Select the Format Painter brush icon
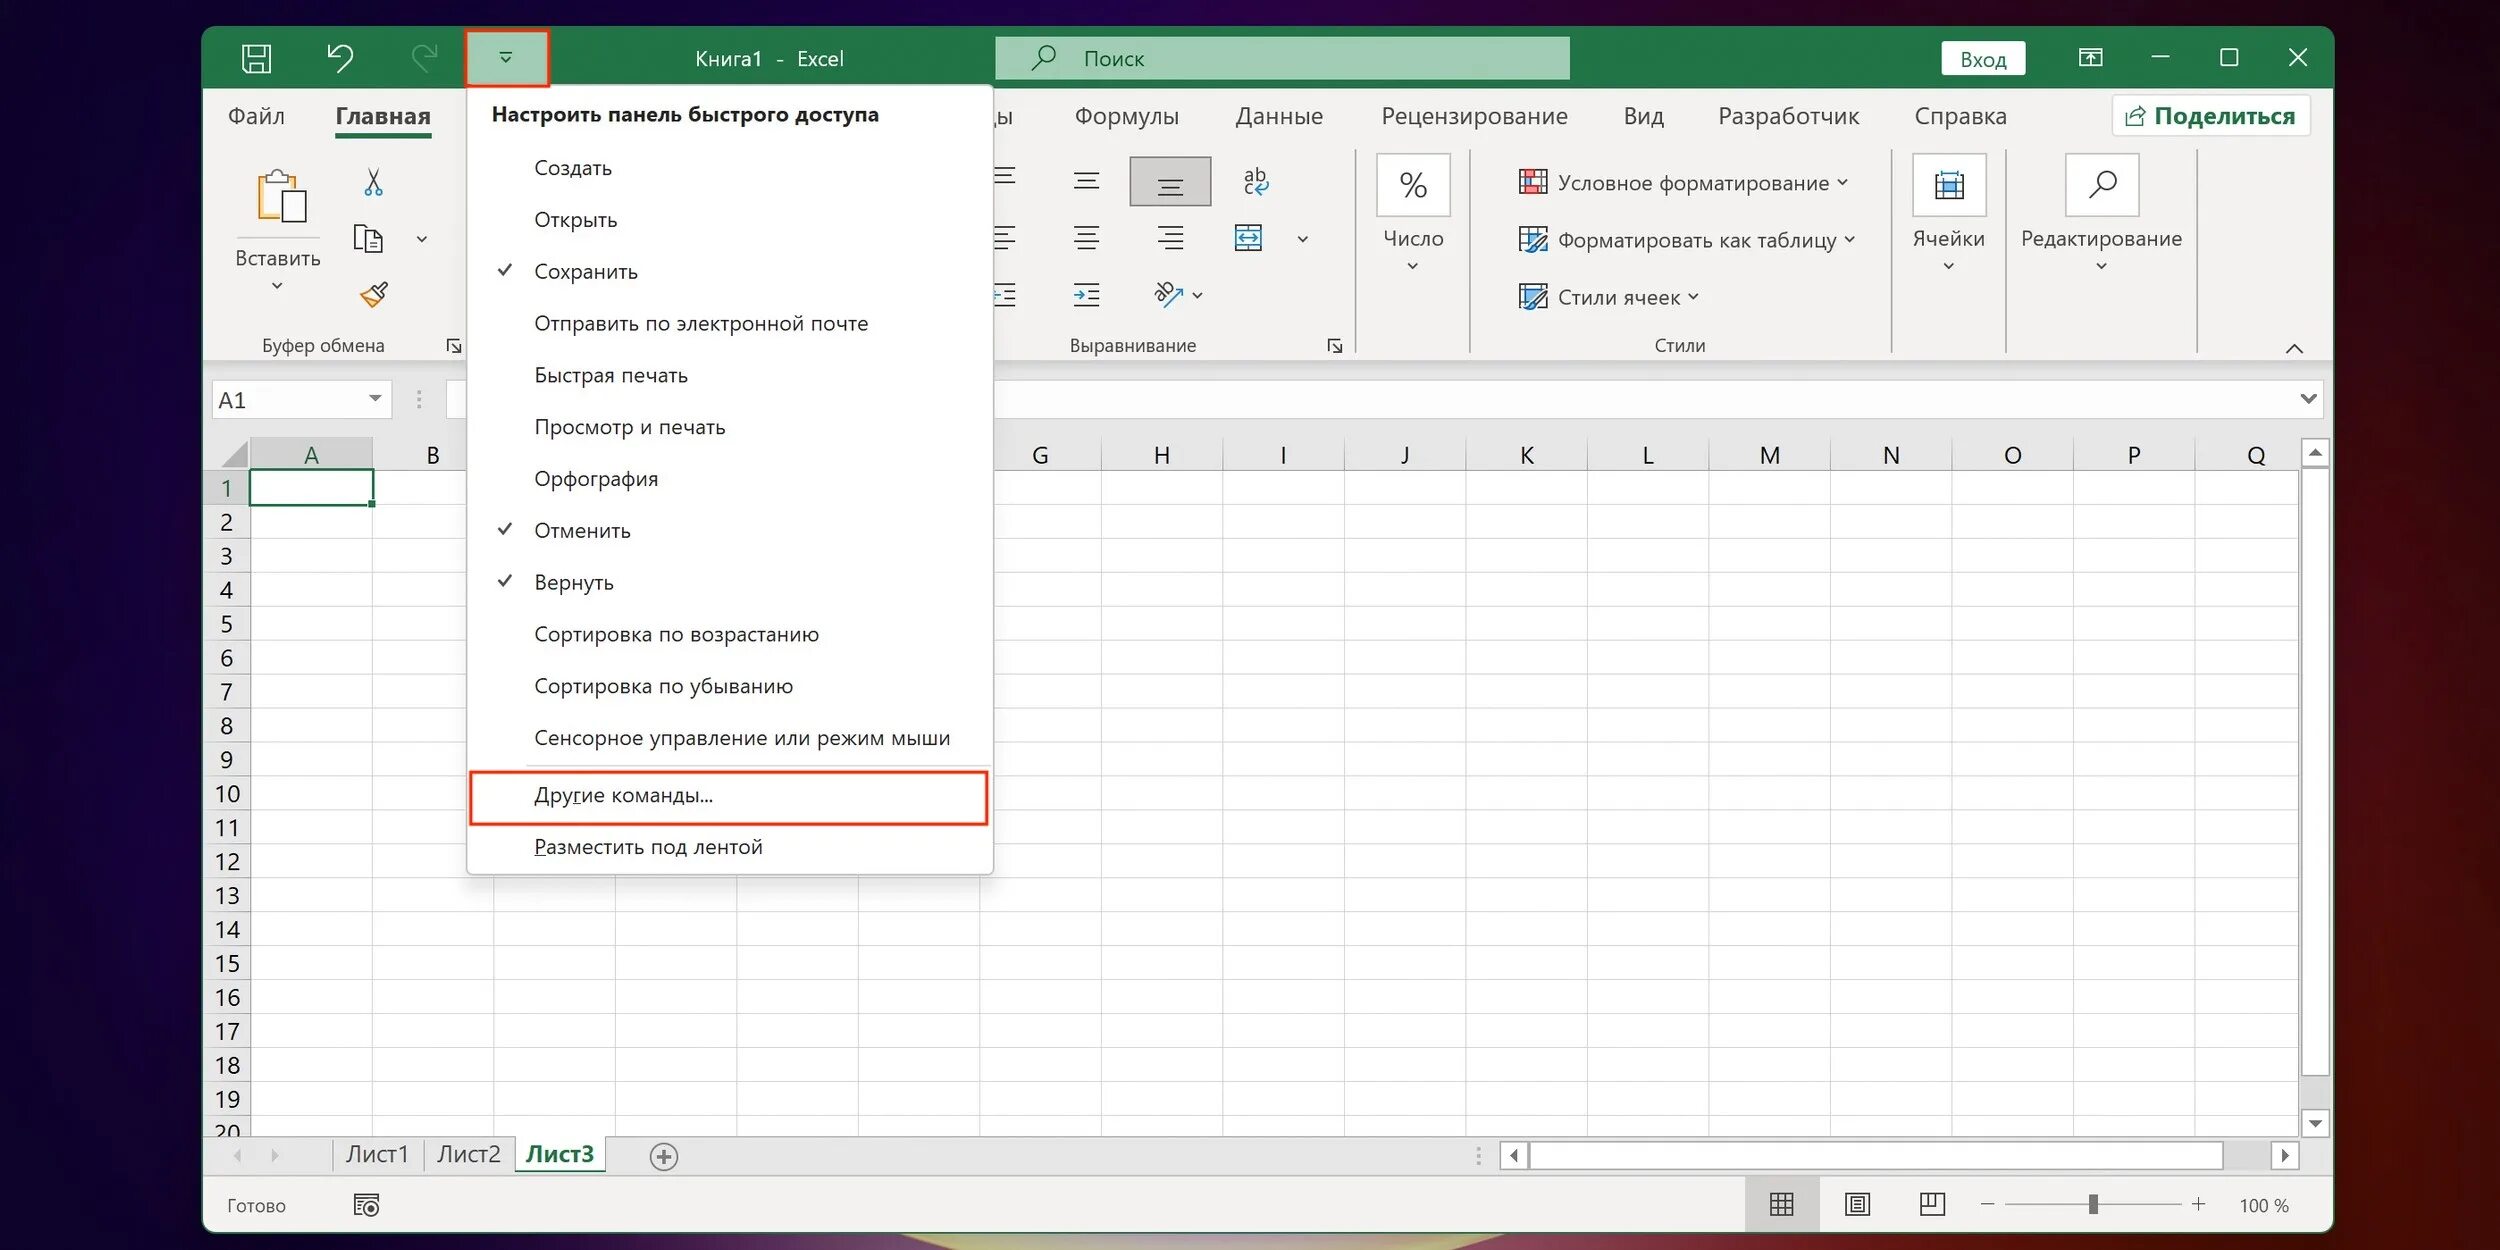 [373, 294]
